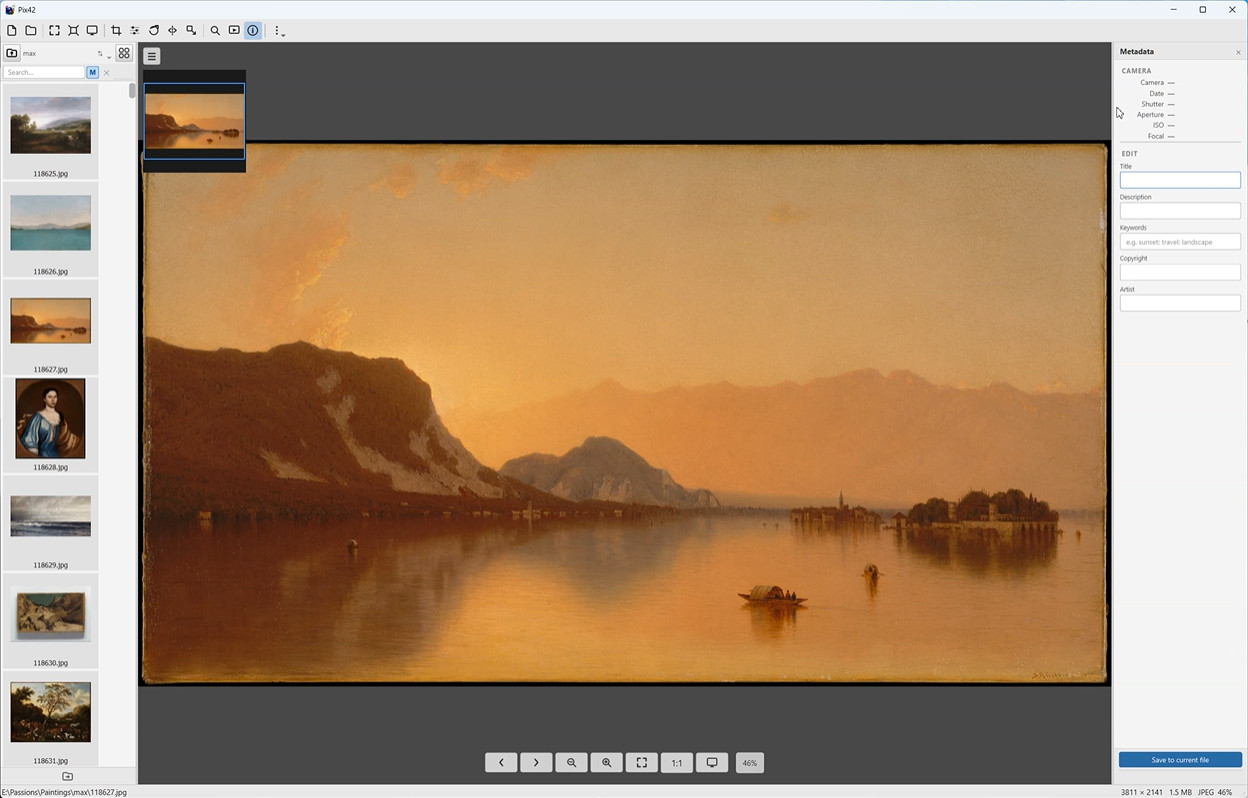1248x798 pixels.
Task: Click the Title input field
Action: coord(1180,180)
